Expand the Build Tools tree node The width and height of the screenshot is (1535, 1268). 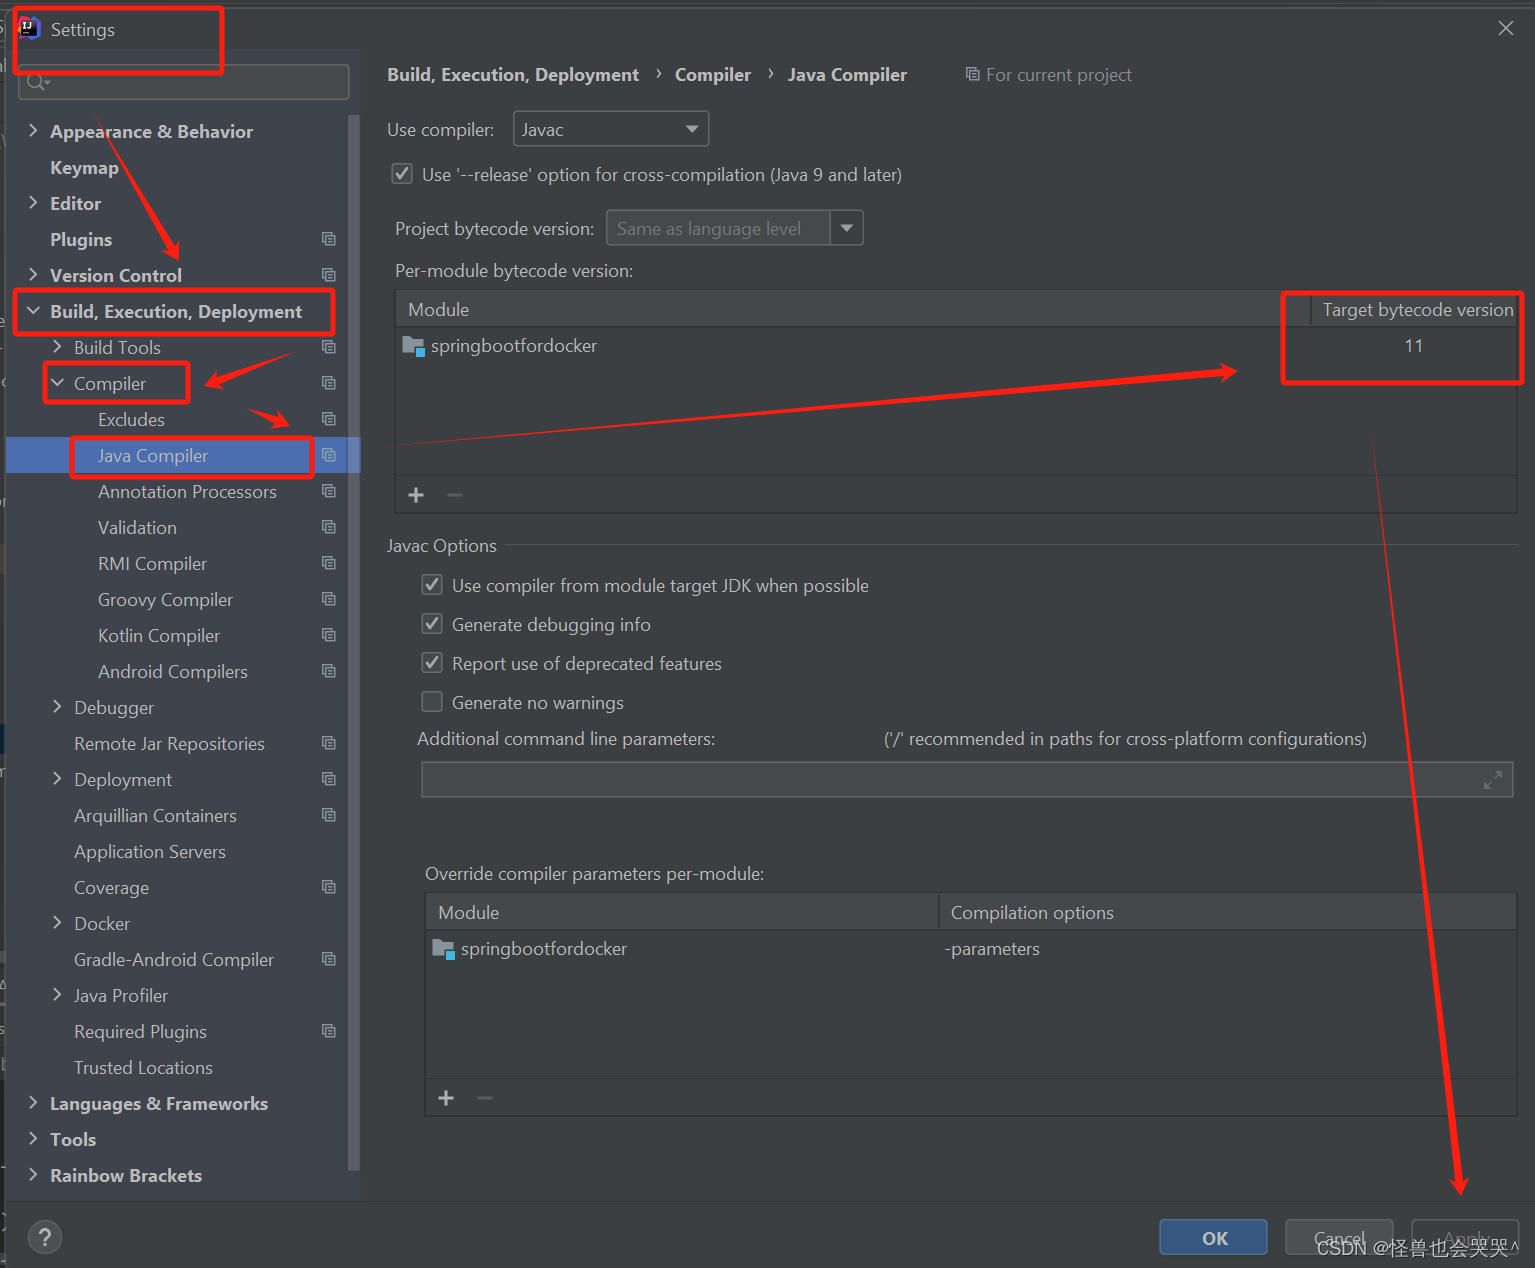57,347
